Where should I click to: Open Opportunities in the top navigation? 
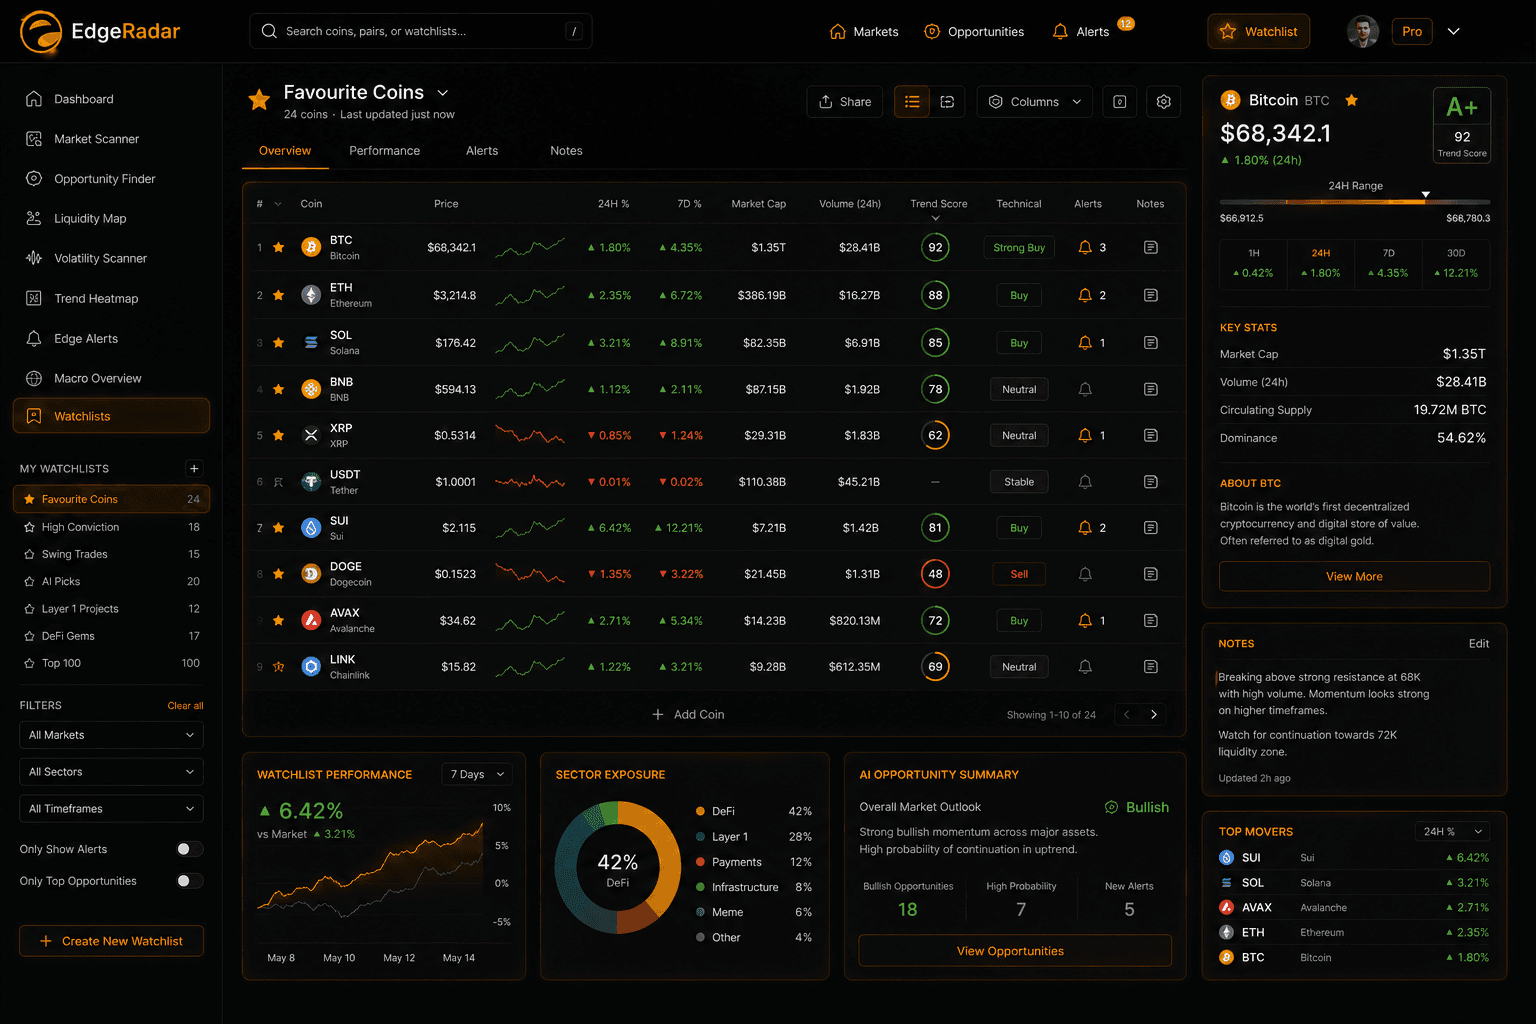pyautogui.click(x=974, y=32)
